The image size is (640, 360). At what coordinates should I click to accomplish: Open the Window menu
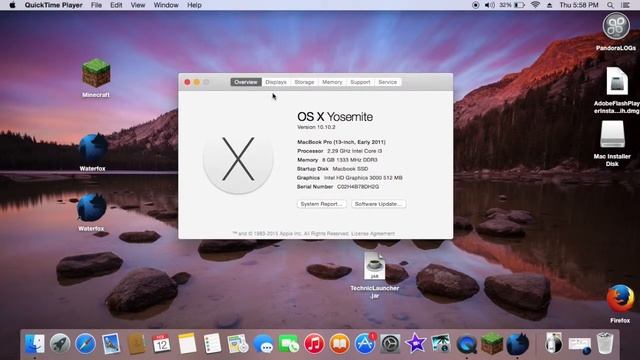pos(166,5)
